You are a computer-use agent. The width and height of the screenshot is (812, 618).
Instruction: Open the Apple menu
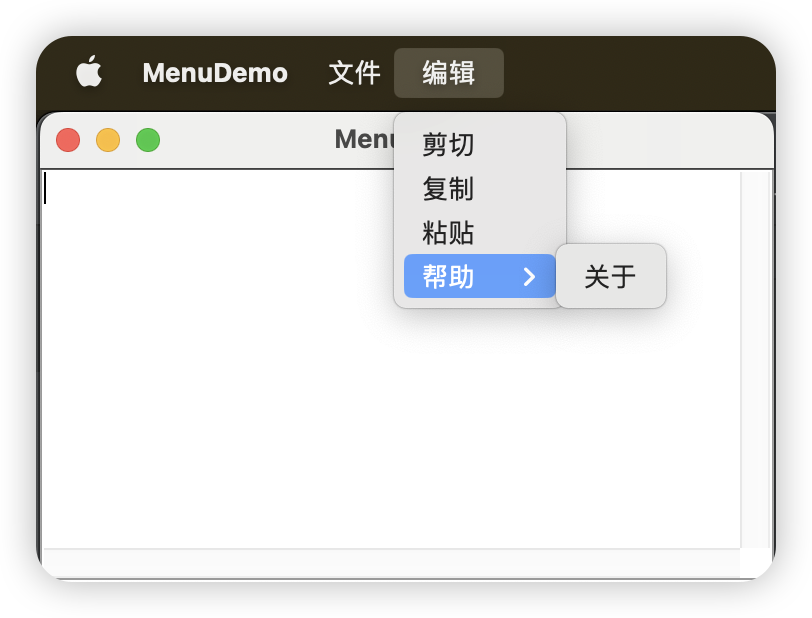click(x=89, y=73)
